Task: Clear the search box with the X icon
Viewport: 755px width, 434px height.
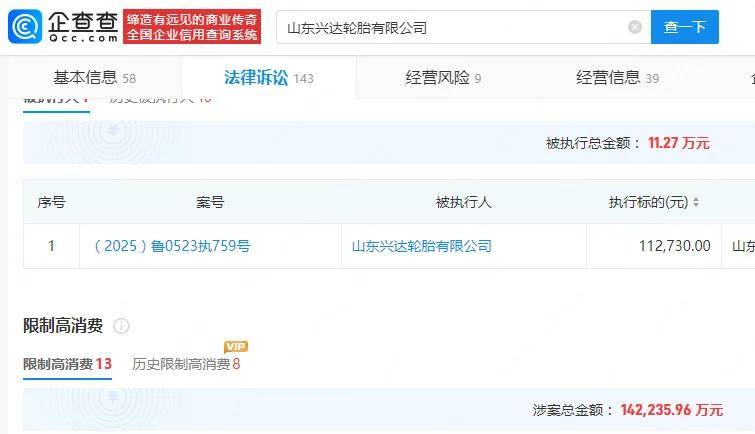Action: 635,27
